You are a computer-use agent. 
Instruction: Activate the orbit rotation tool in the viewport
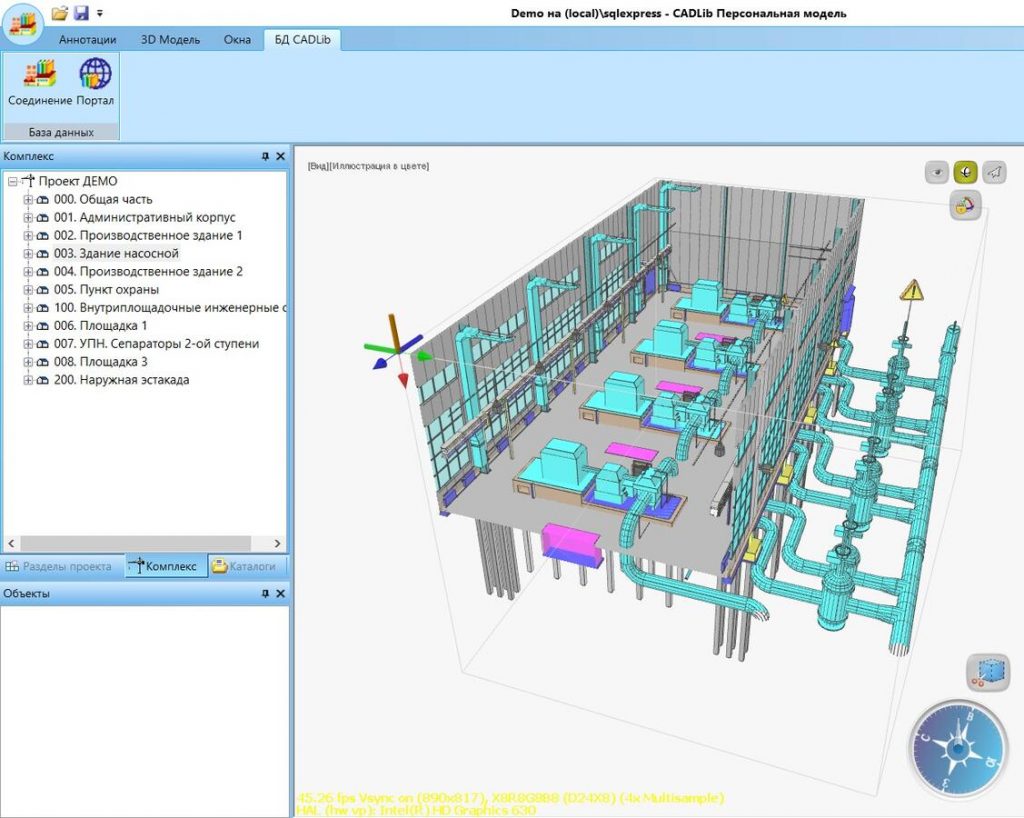[x=965, y=171]
